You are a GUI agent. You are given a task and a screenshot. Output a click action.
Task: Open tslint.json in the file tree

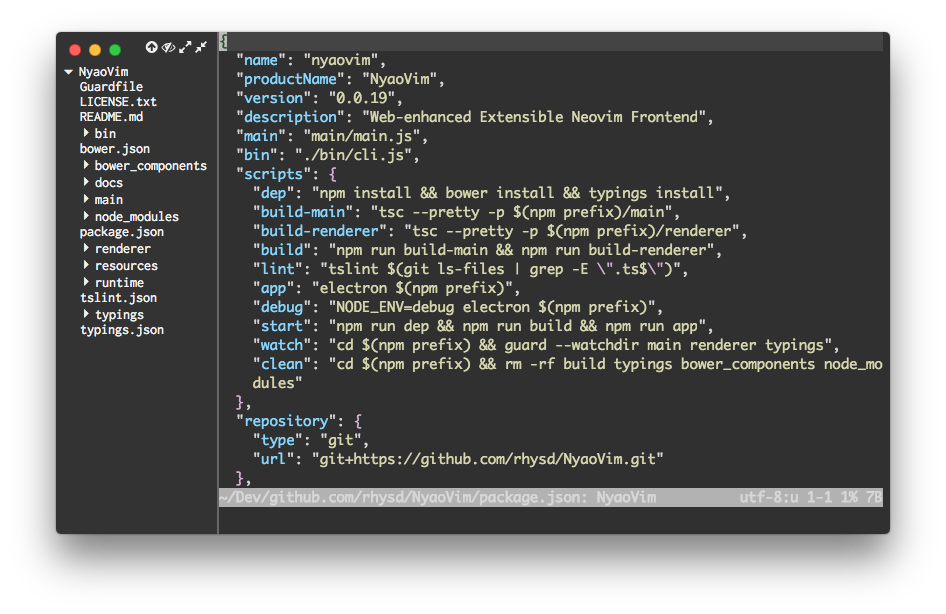[118, 298]
